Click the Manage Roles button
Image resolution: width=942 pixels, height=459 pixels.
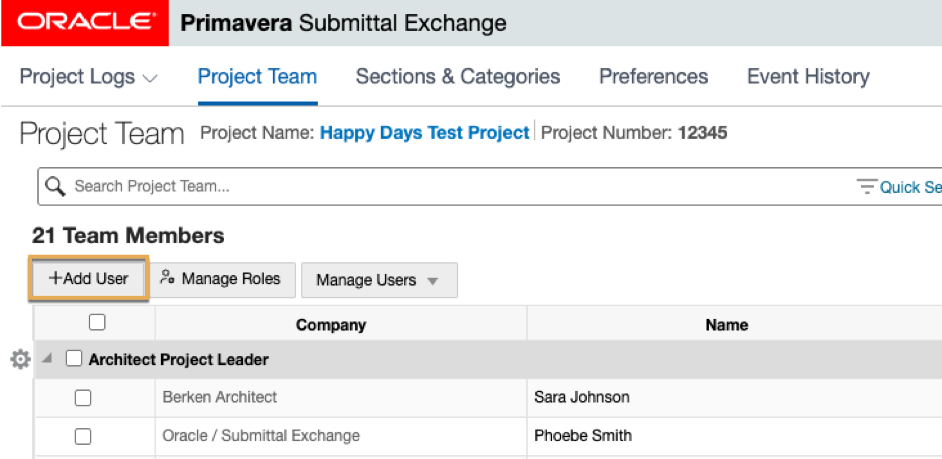pos(222,279)
